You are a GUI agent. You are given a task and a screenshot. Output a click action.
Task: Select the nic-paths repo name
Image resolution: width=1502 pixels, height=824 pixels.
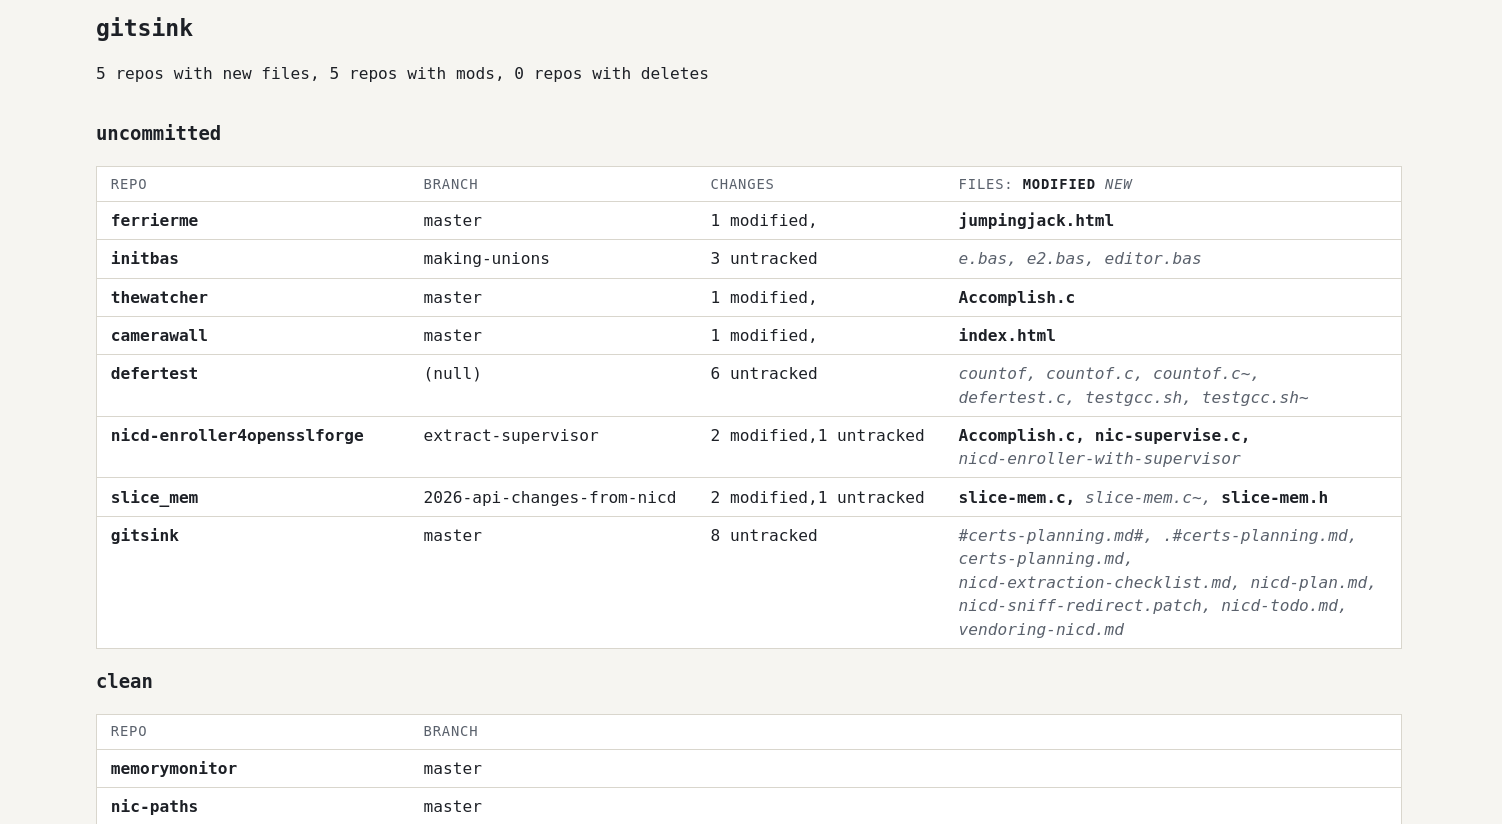click(154, 806)
